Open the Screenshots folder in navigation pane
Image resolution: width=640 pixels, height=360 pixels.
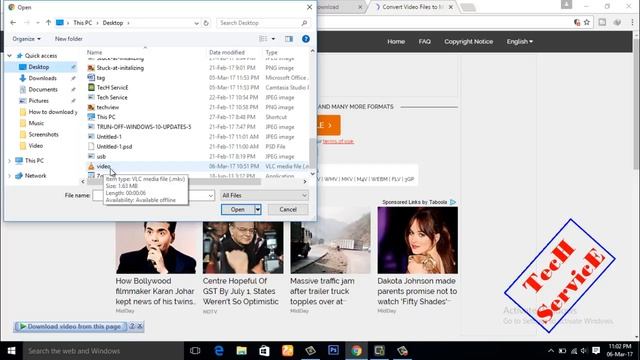pos(43,134)
